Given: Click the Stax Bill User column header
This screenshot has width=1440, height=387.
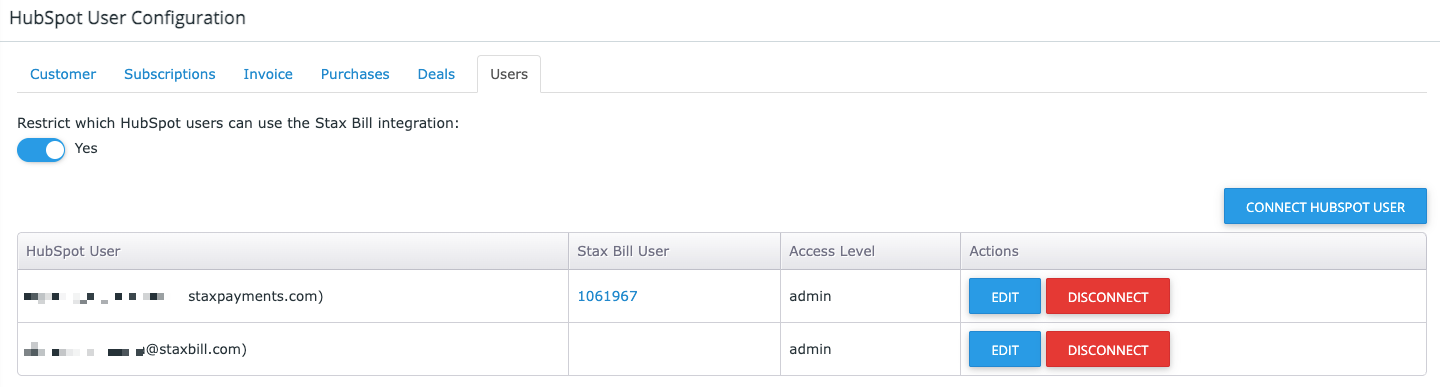Looking at the screenshot, I should click(x=674, y=251).
